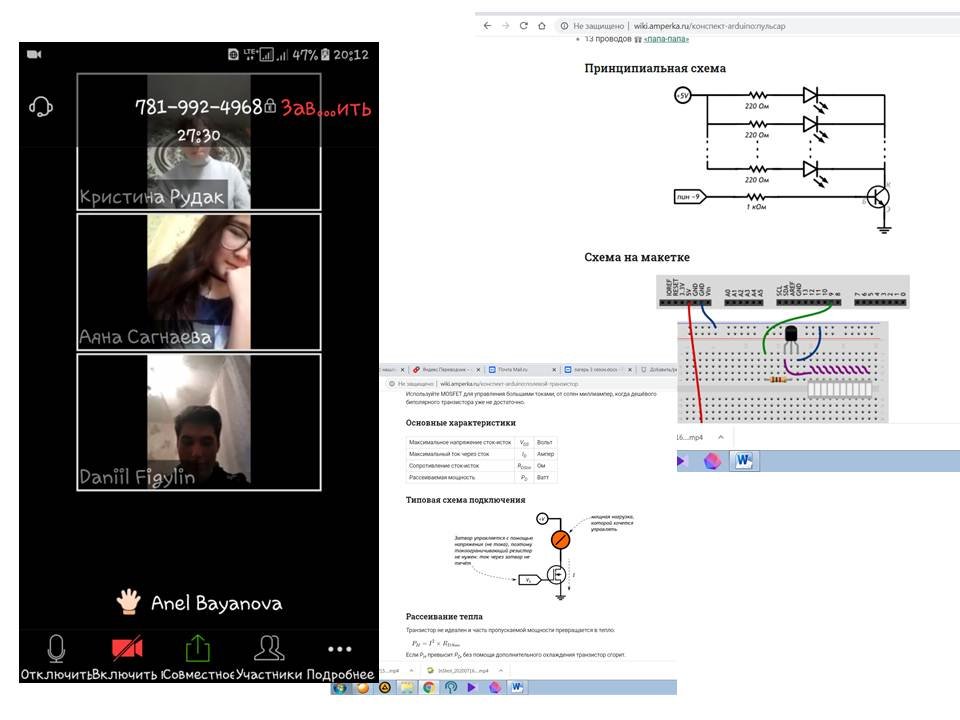Open the orange sphere app in lower taskbar
The width and height of the screenshot is (960, 720).
363,688
